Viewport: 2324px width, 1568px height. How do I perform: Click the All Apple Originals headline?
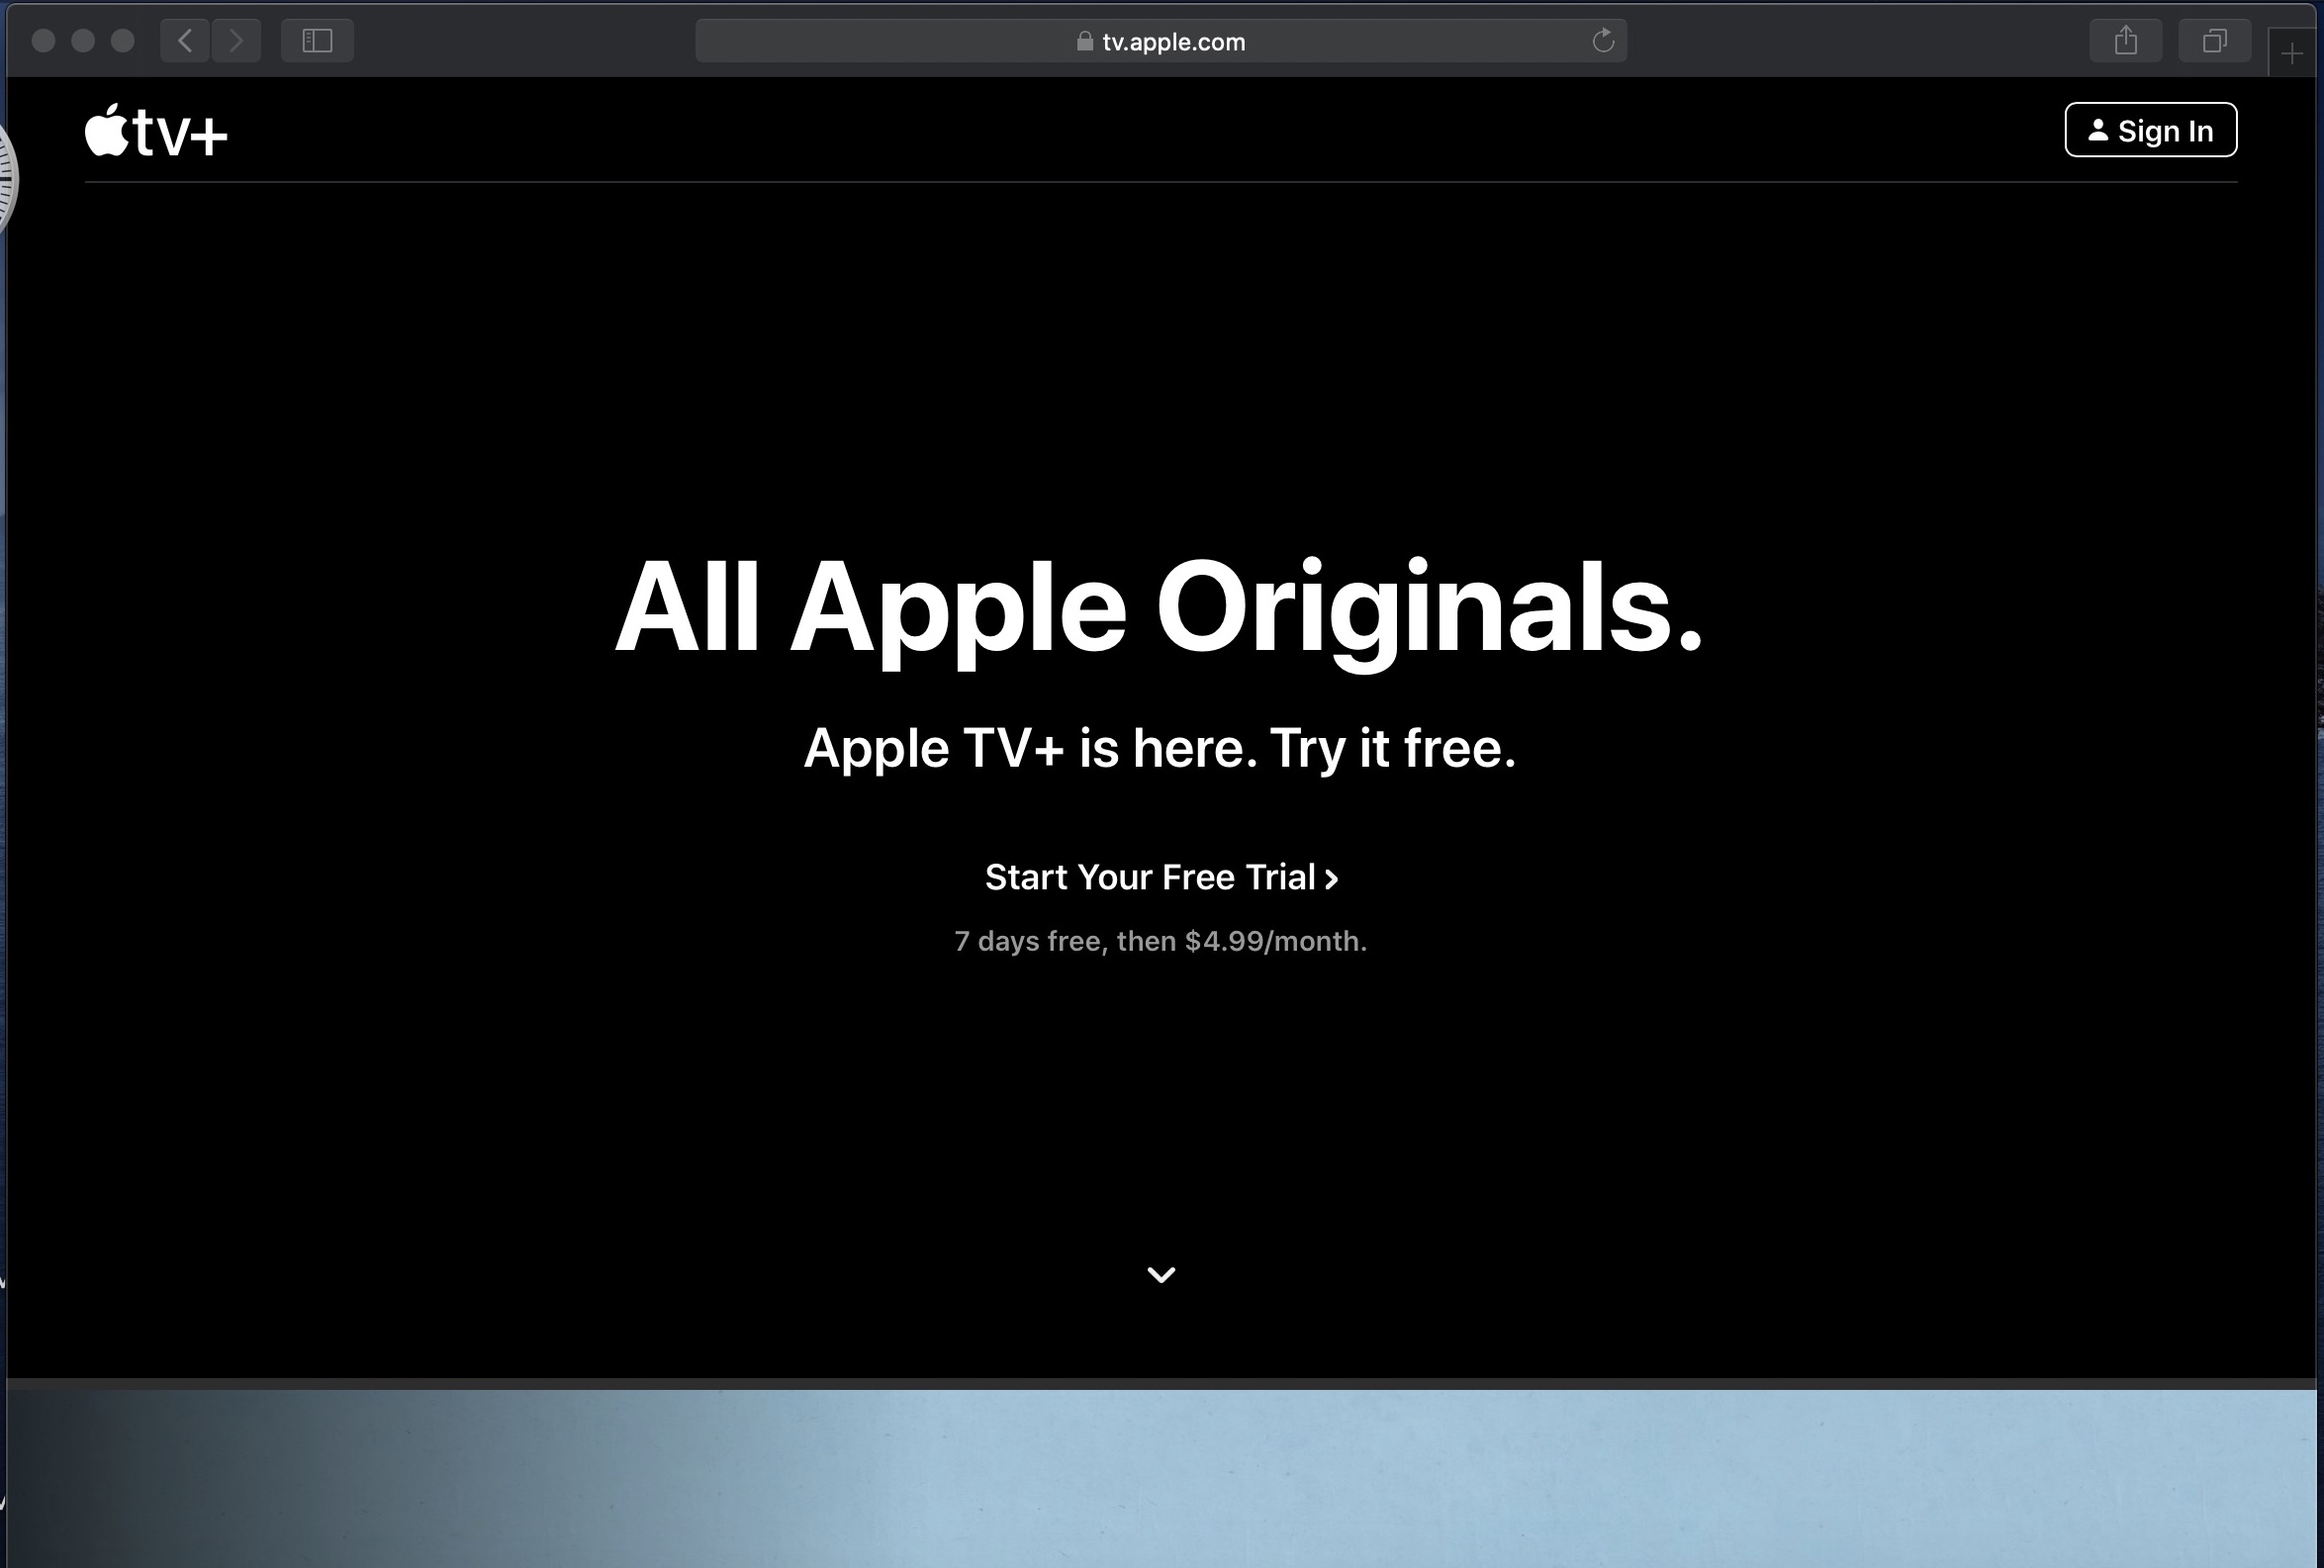click(1158, 607)
